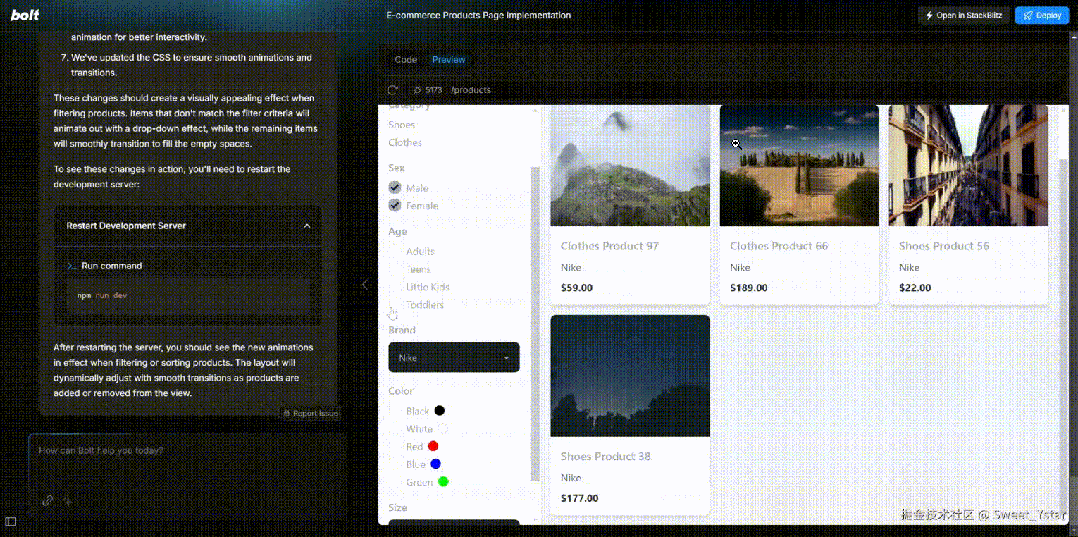Open the project in StackBlitz
Image resolution: width=1078 pixels, height=537 pixels.
pos(962,15)
